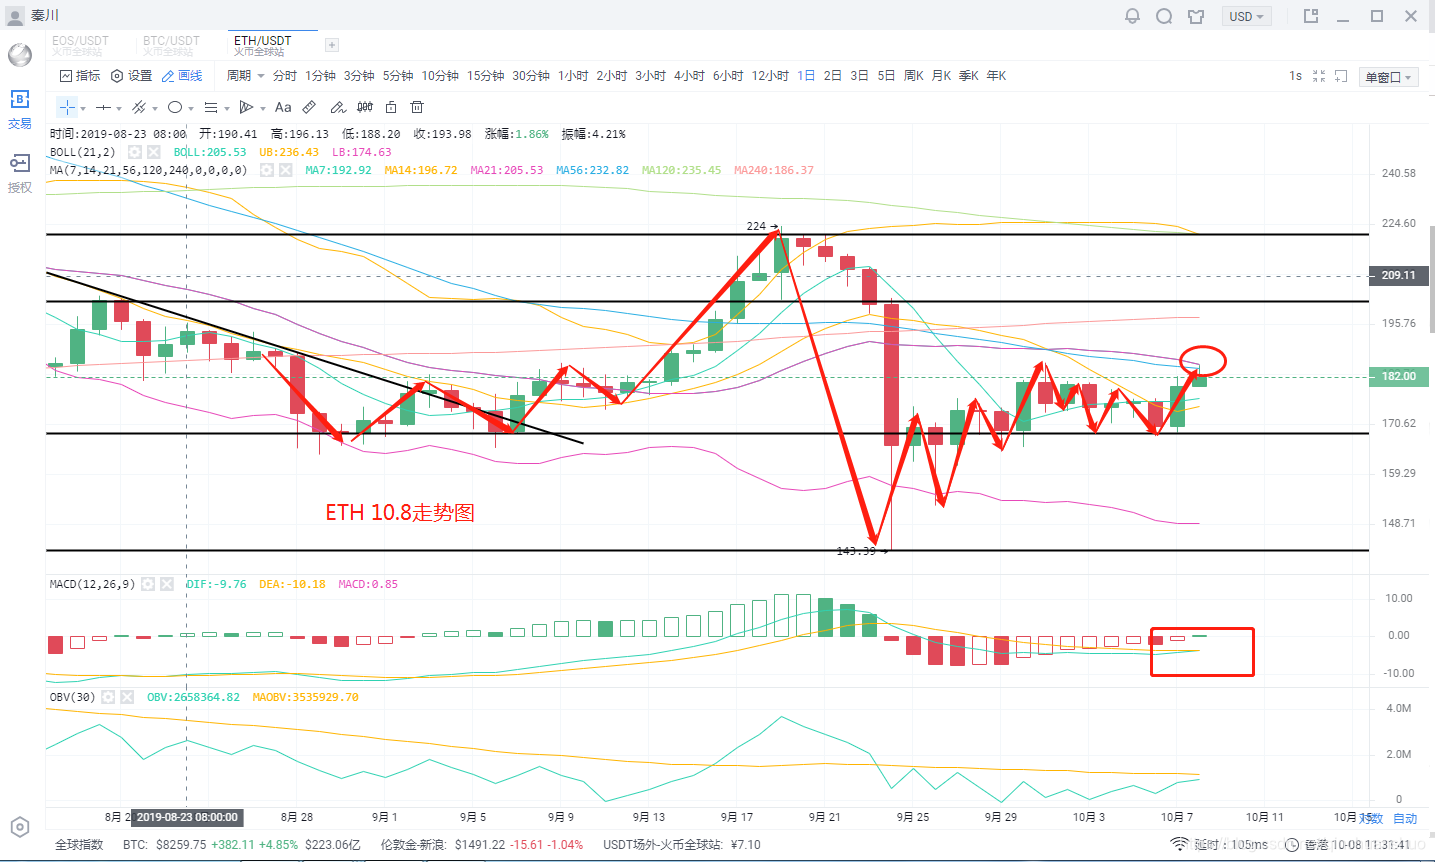Select the 4小时 timeframe
This screenshot has width=1435, height=862.
(x=689, y=76)
